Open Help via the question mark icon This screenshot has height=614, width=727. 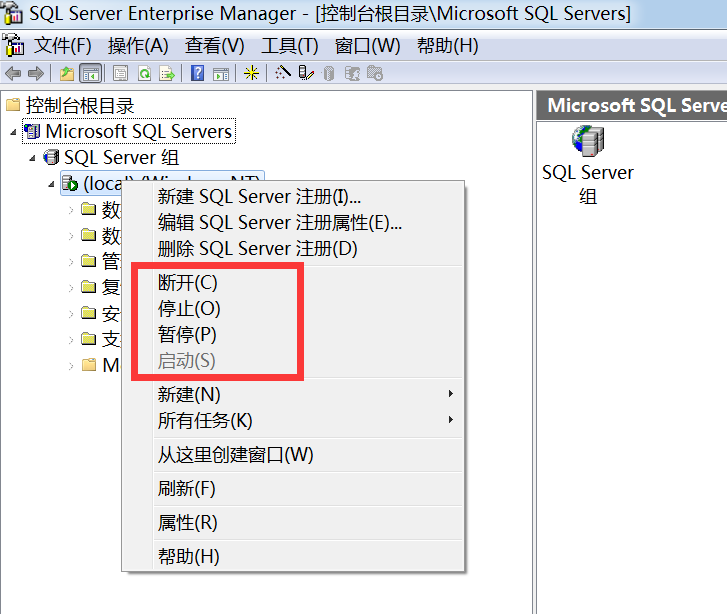coord(198,73)
